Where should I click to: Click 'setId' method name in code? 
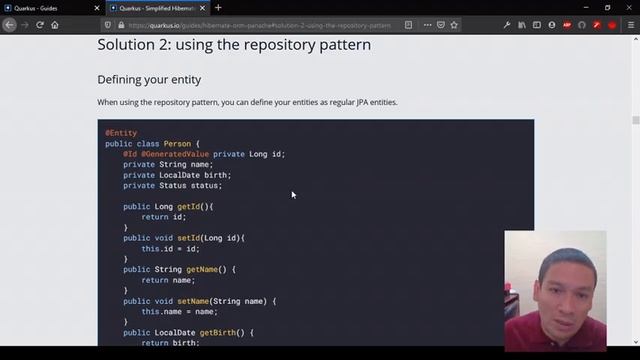(189, 238)
